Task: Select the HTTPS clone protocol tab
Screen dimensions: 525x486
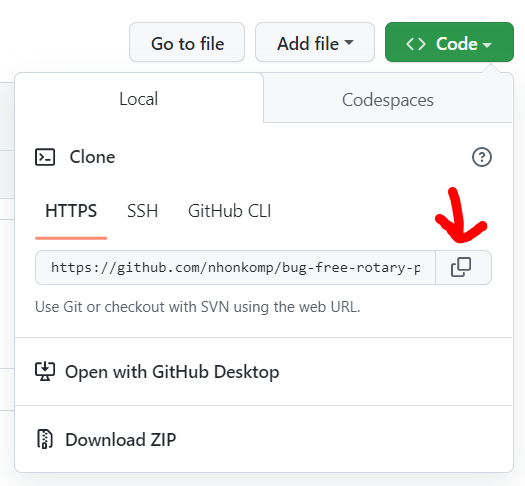Action: tap(71, 211)
